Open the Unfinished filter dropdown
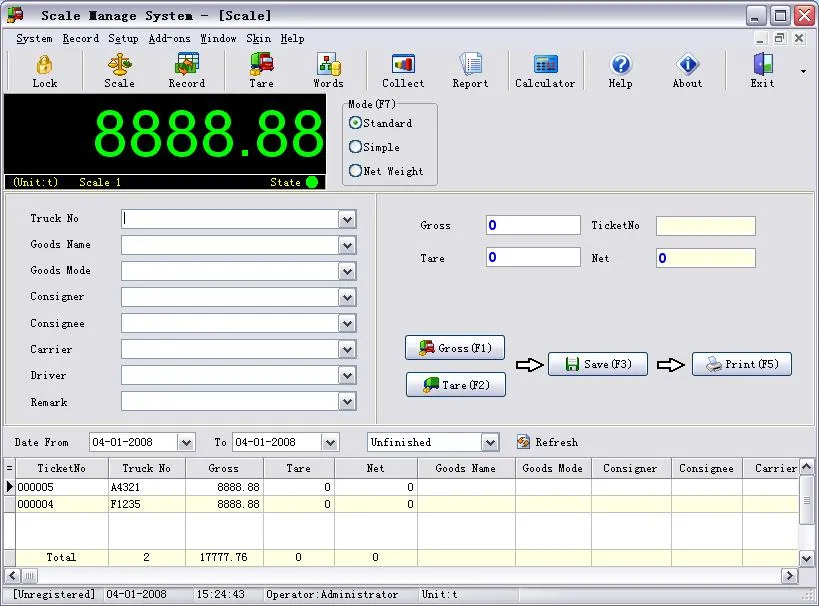The width and height of the screenshot is (819, 606). coord(489,442)
